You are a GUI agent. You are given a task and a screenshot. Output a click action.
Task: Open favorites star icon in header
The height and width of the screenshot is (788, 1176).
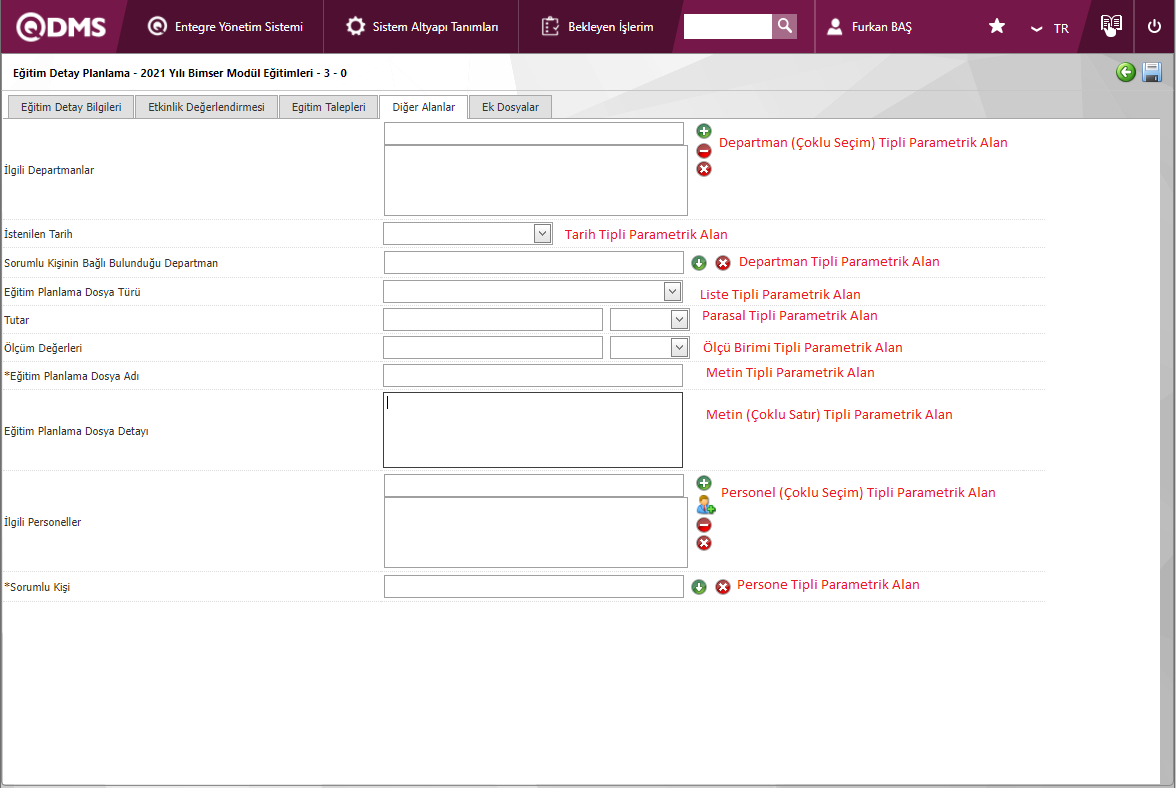click(x=997, y=27)
